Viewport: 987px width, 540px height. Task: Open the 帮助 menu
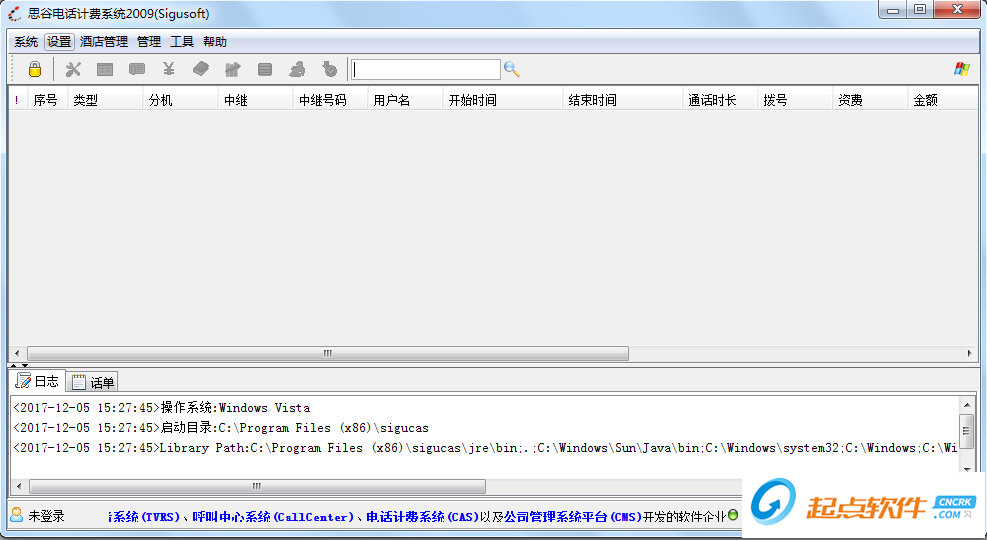[215, 42]
